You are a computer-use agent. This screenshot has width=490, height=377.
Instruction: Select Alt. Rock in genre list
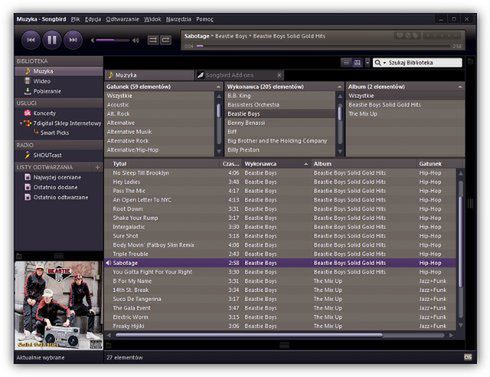(160, 114)
